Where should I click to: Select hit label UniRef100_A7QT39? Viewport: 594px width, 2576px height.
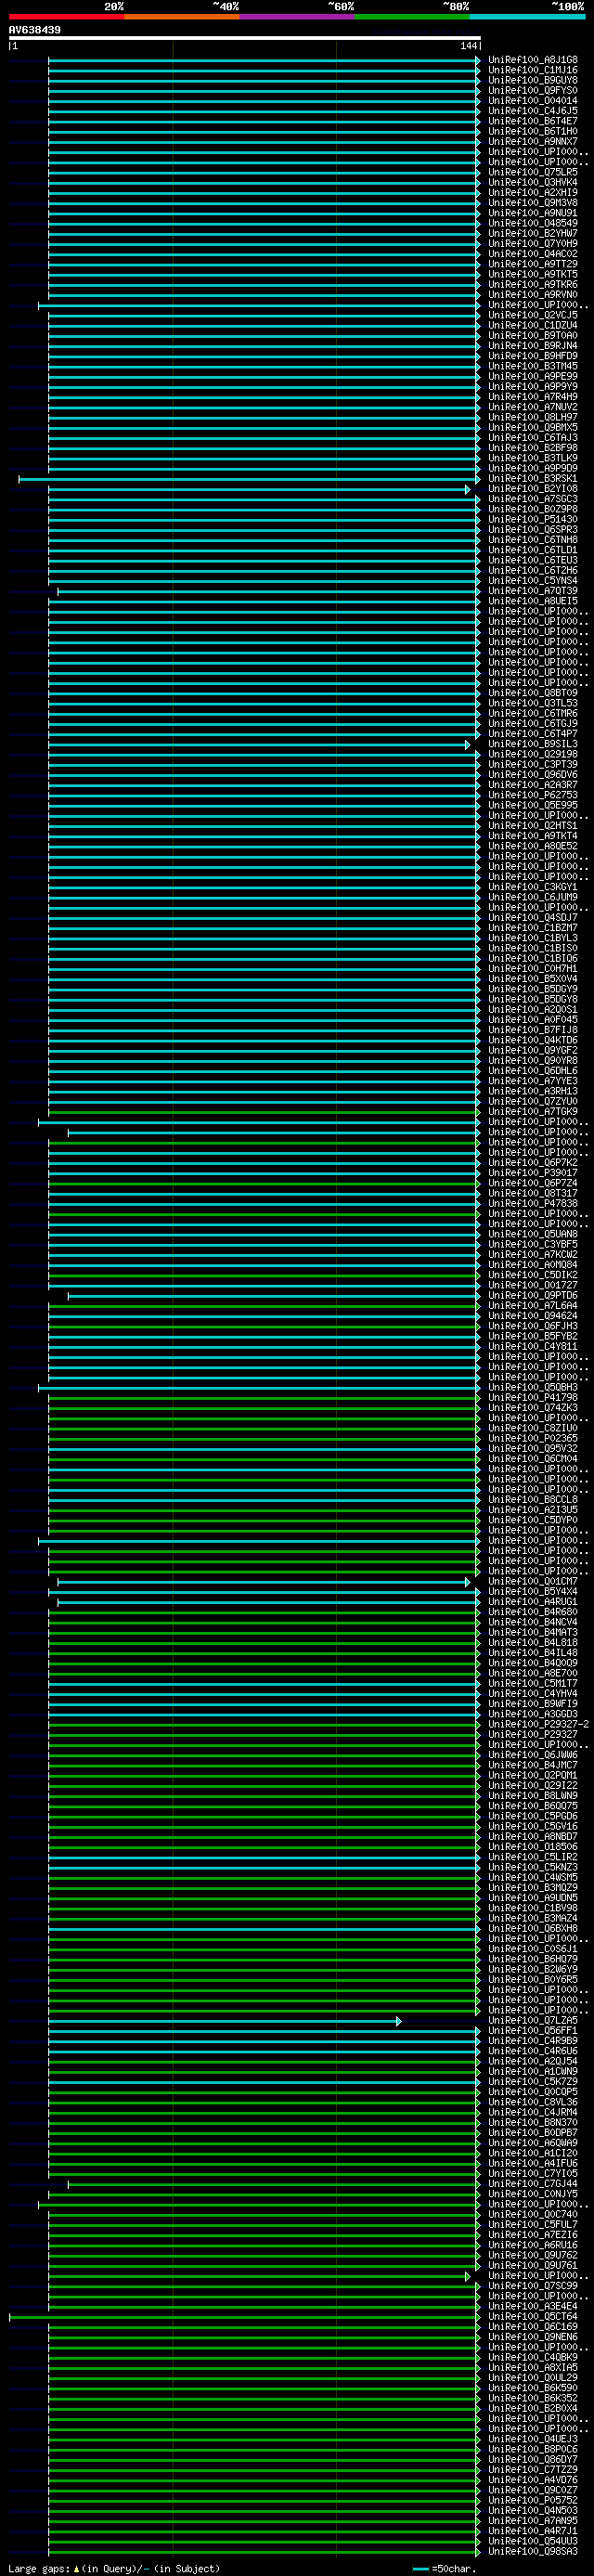533,591
